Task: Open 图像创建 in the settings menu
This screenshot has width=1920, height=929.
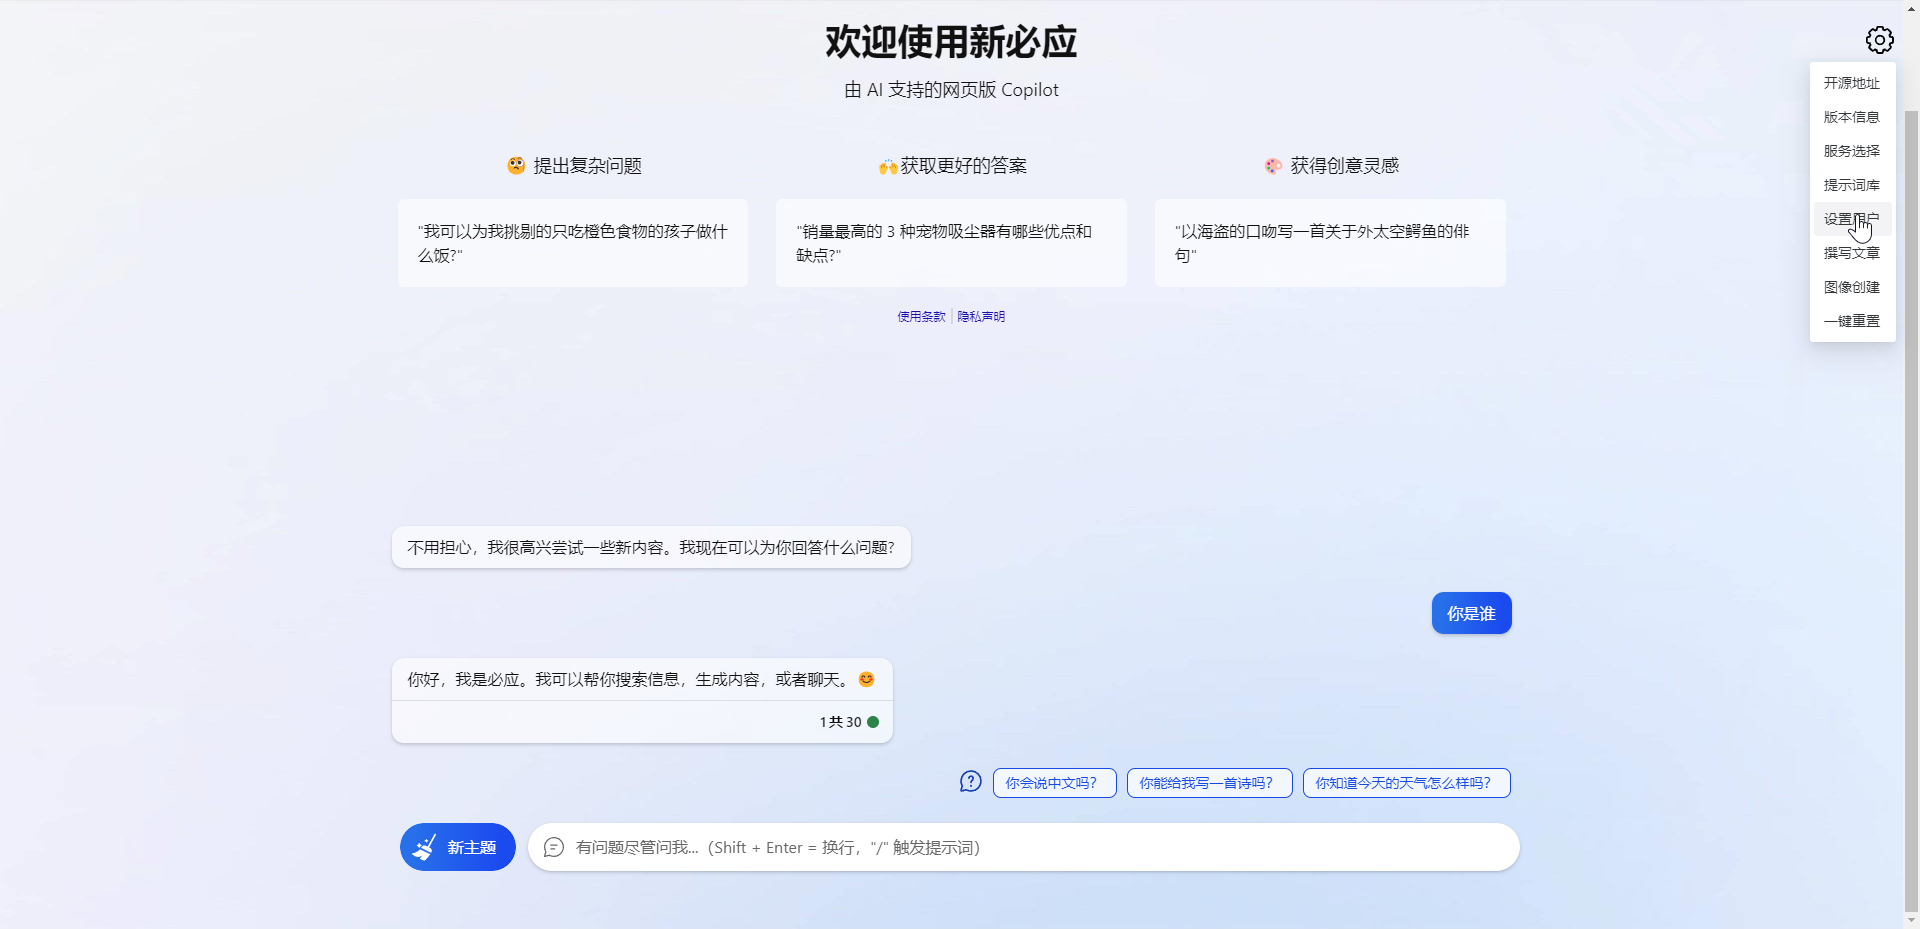Action: (x=1851, y=287)
